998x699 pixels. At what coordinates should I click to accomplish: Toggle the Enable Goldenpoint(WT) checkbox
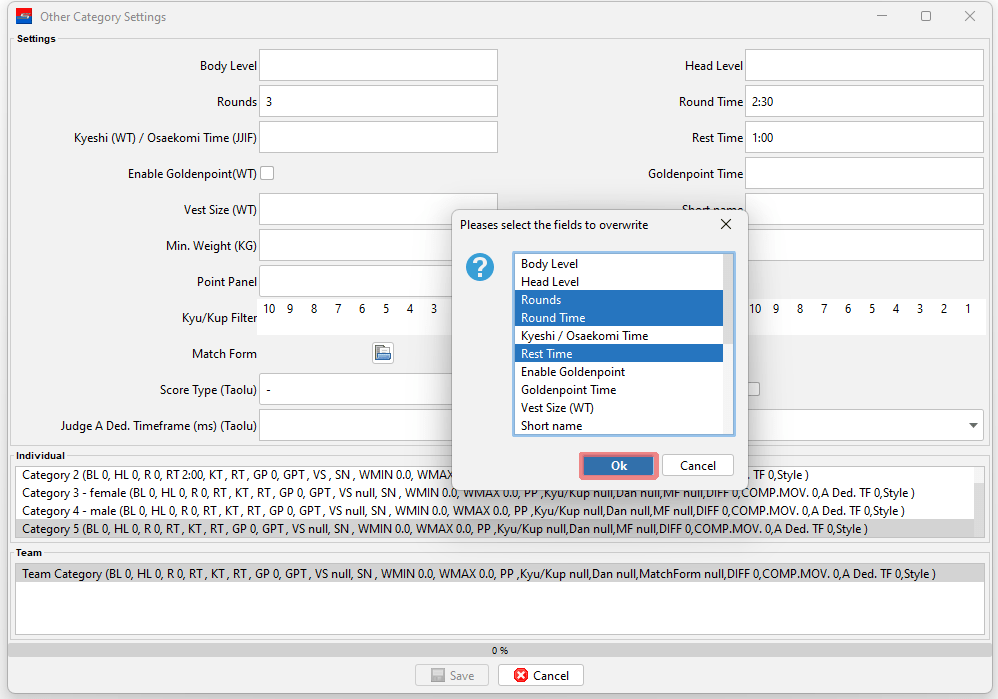[267, 173]
